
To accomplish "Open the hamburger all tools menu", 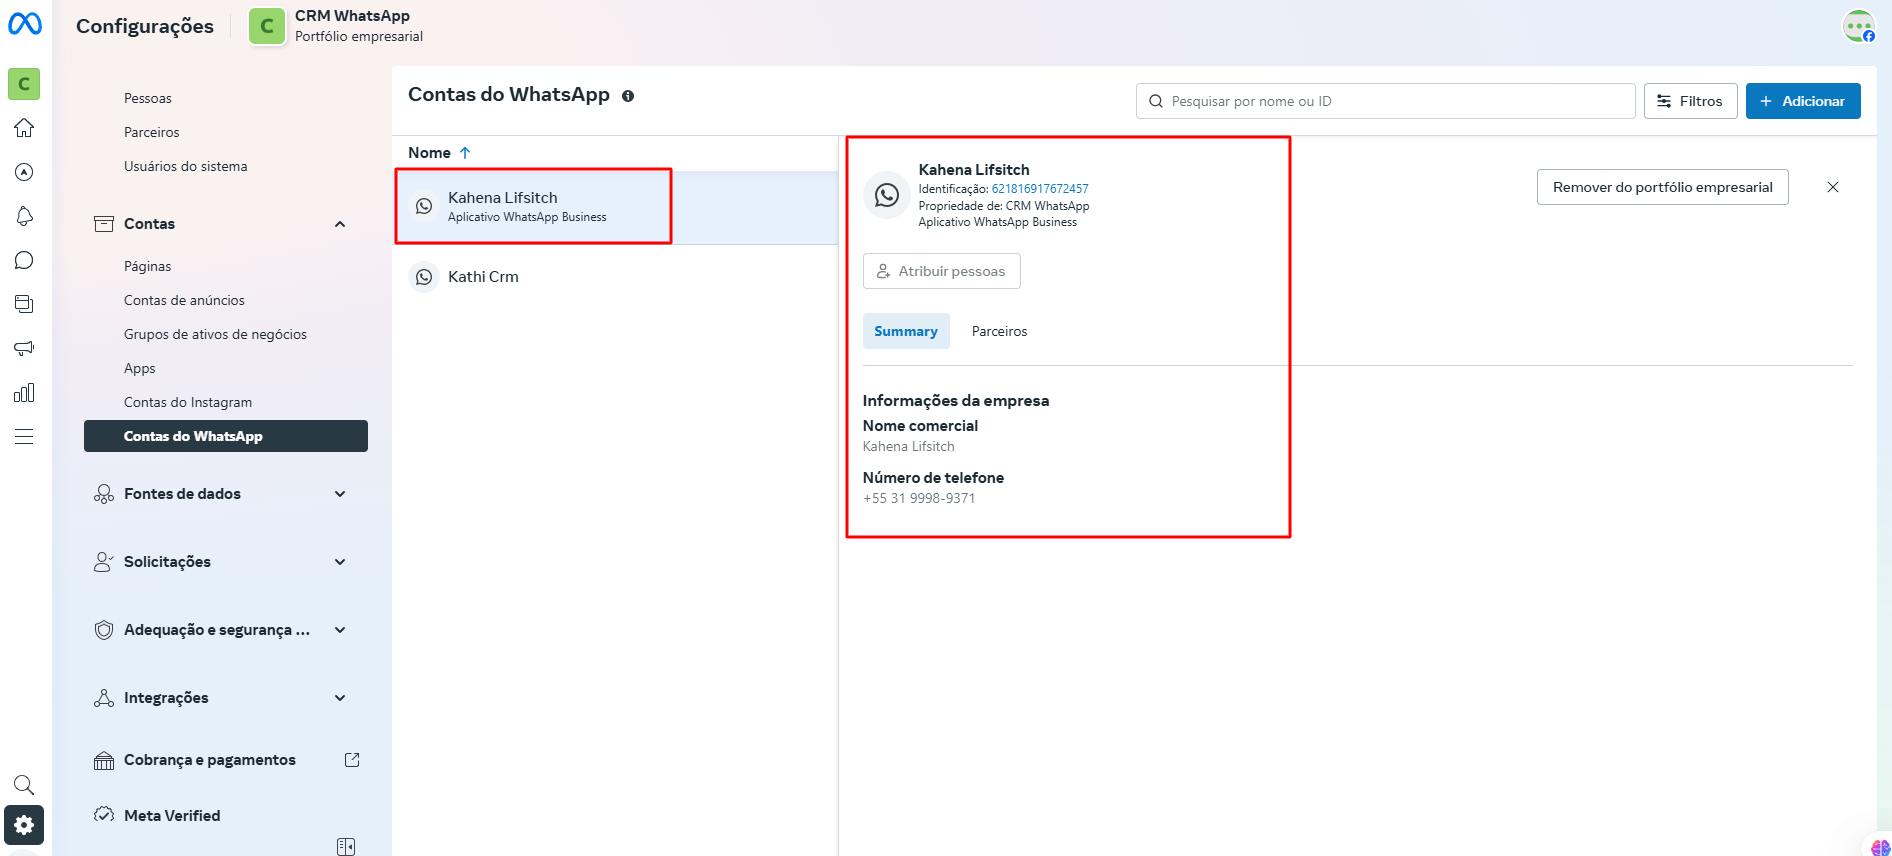I will click(x=24, y=436).
